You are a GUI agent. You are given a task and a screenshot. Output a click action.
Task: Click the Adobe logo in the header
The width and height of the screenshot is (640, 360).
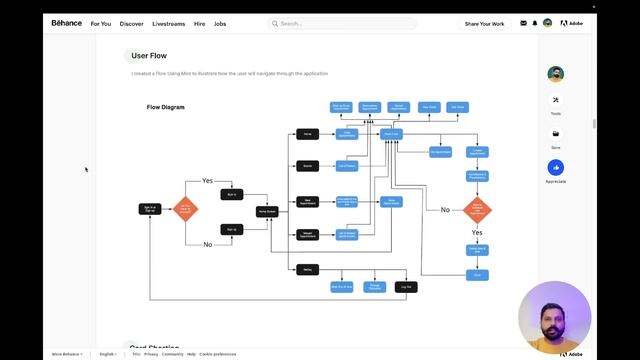pyautogui.click(x=571, y=23)
